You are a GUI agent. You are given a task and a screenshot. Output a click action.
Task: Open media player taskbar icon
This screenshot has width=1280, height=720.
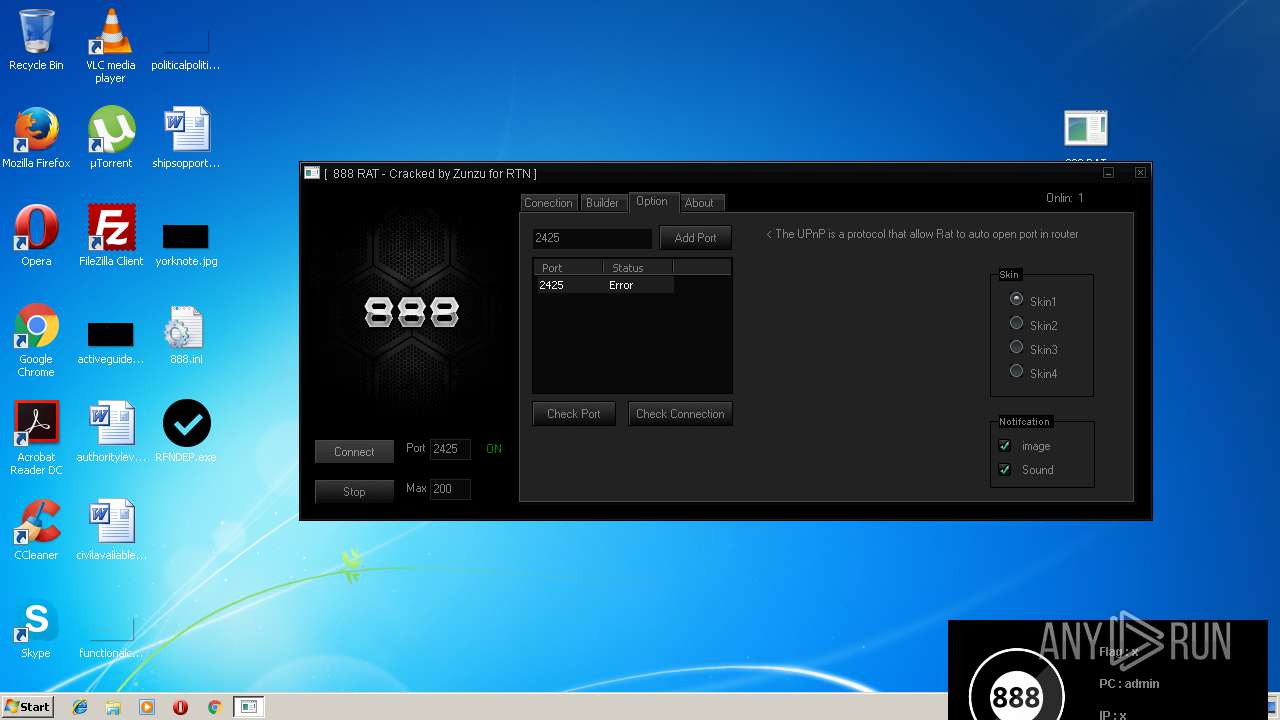(x=147, y=707)
